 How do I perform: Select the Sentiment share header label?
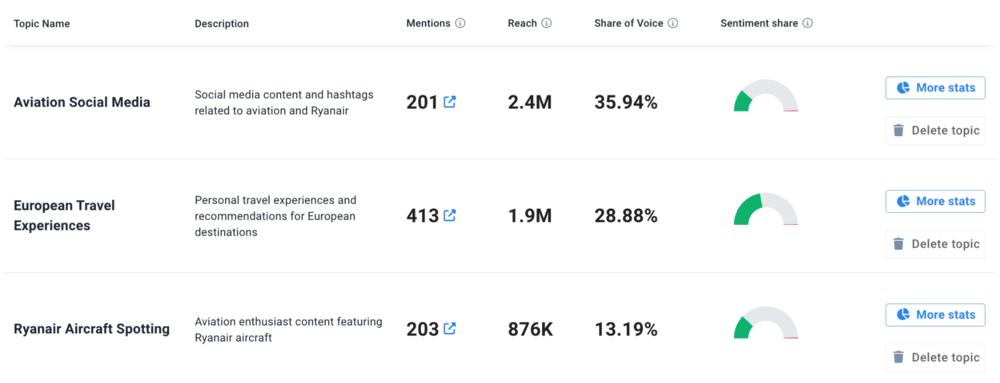pyautogui.click(x=759, y=24)
